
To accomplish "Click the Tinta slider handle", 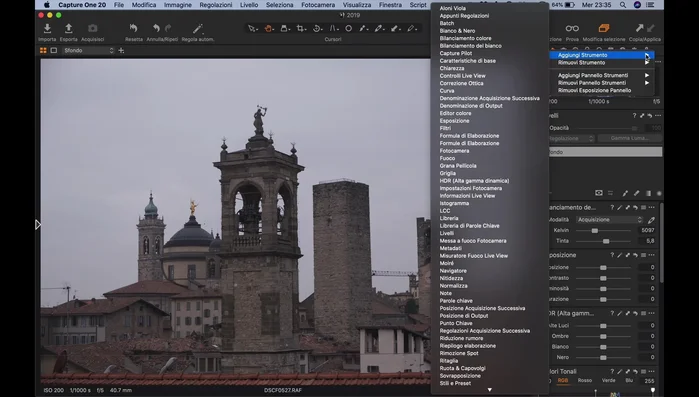I will point(606,241).
